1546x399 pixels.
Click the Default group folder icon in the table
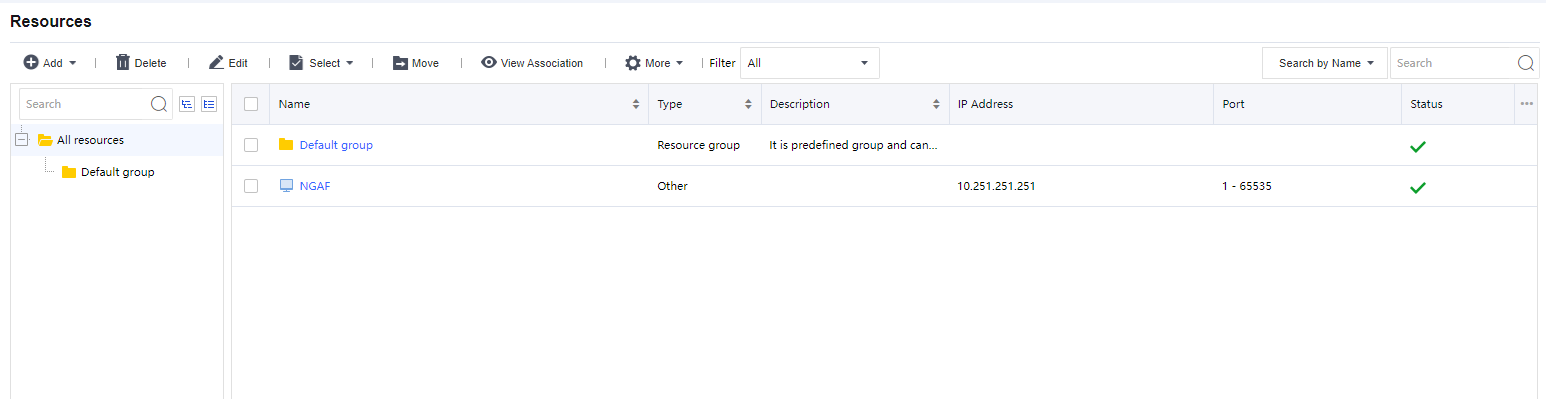(286, 145)
